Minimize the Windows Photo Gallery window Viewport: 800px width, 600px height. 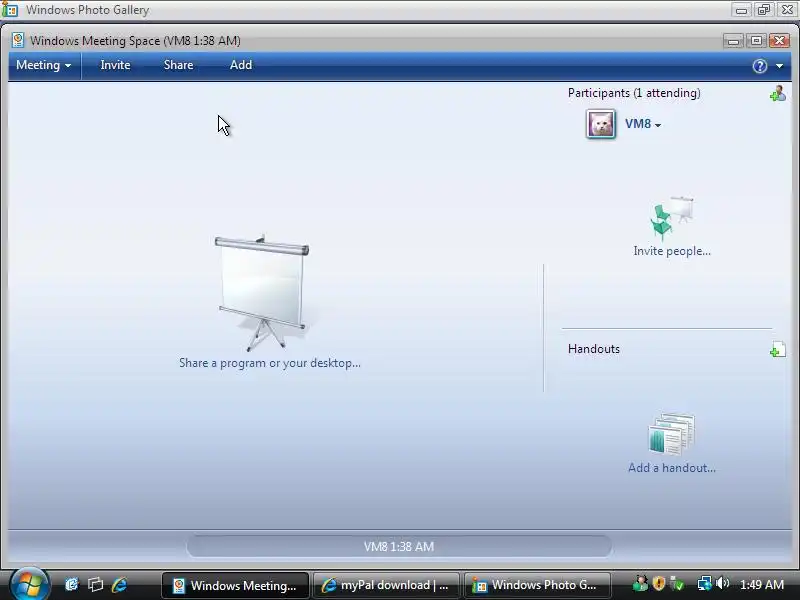coord(741,10)
